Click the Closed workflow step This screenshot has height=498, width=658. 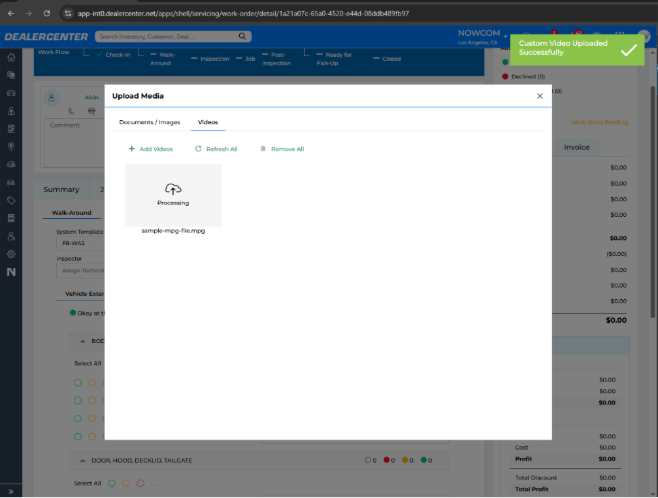[x=387, y=59]
